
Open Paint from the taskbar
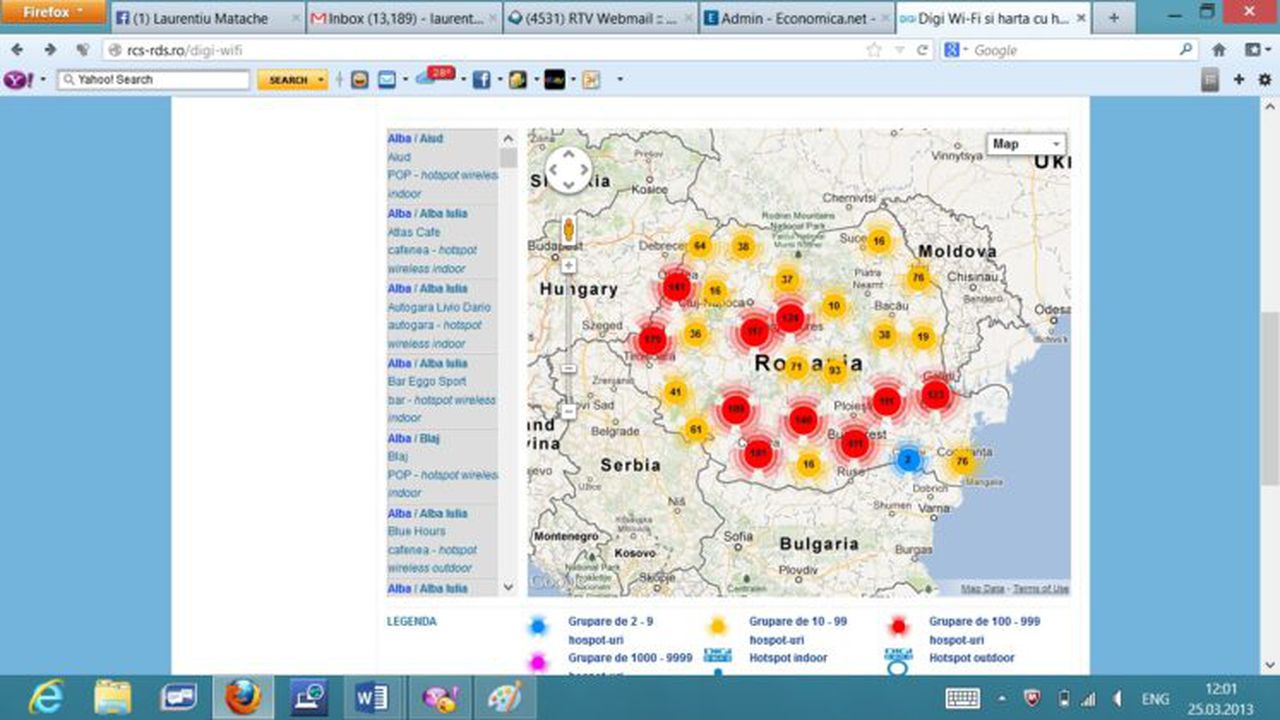point(503,696)
